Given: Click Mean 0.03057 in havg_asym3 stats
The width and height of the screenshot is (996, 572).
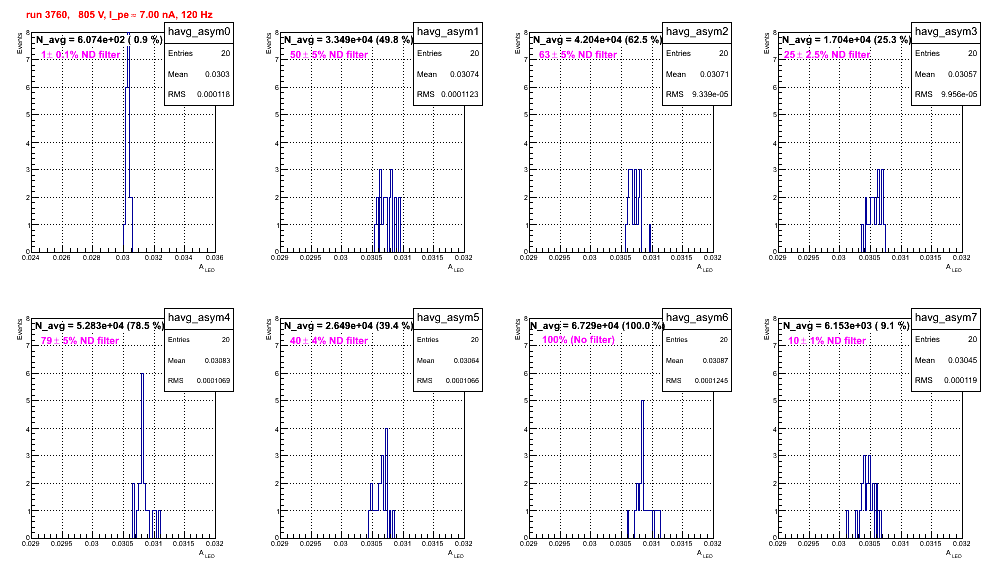Looking at the screenshot, I should click(946, 74).
